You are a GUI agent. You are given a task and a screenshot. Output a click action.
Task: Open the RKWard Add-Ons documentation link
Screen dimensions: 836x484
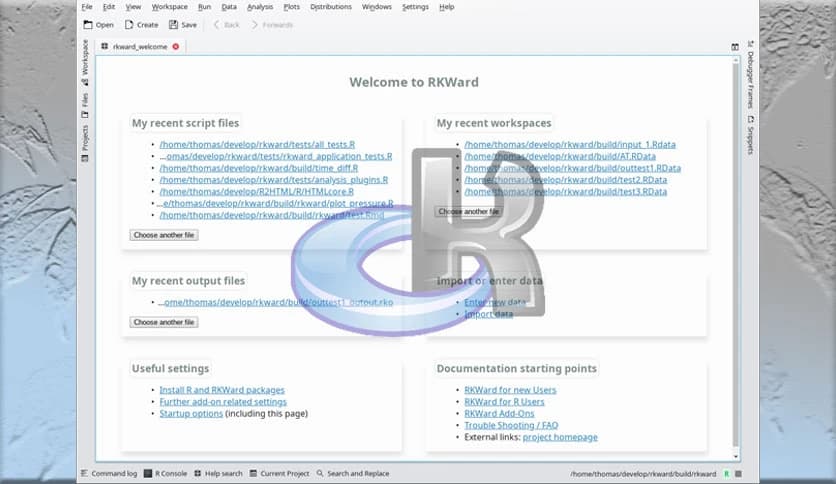click(x=499, y=414)
